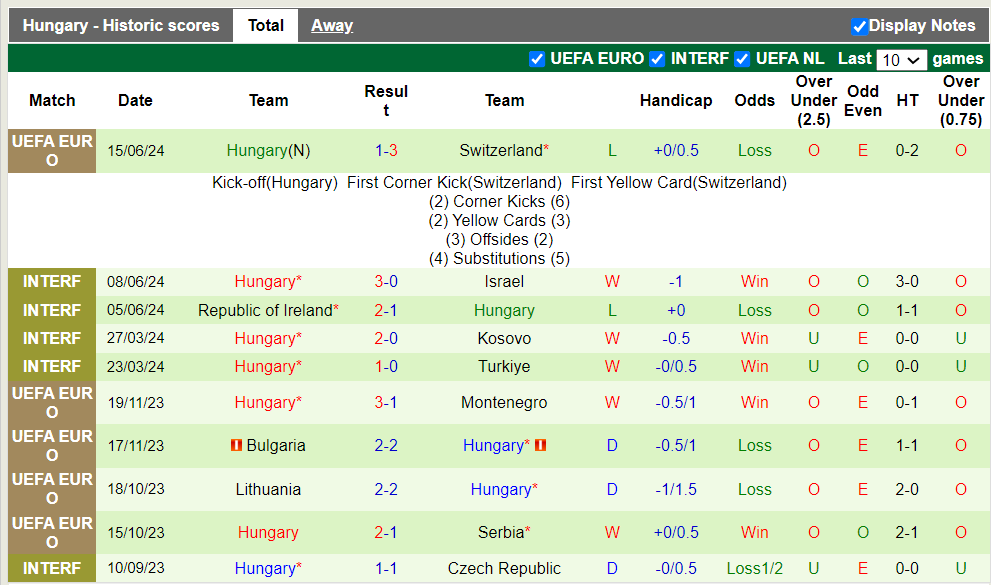Click the 1-3 result of the Switzerland match
The height and width of the screenshot is (585, 991).
(386, 150)
